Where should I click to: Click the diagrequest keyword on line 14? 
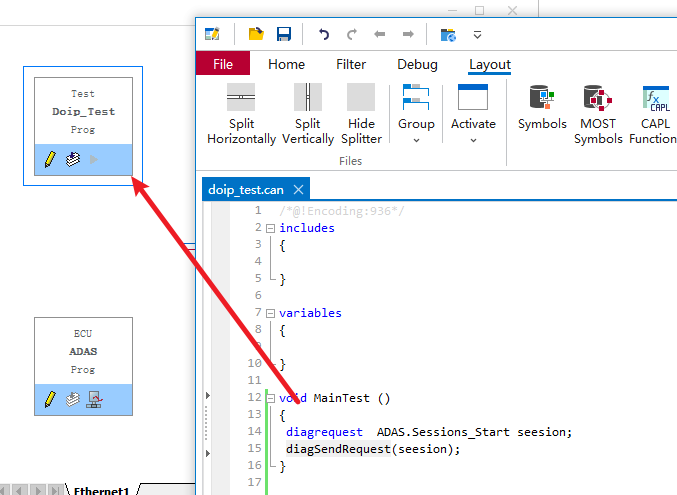324,432
